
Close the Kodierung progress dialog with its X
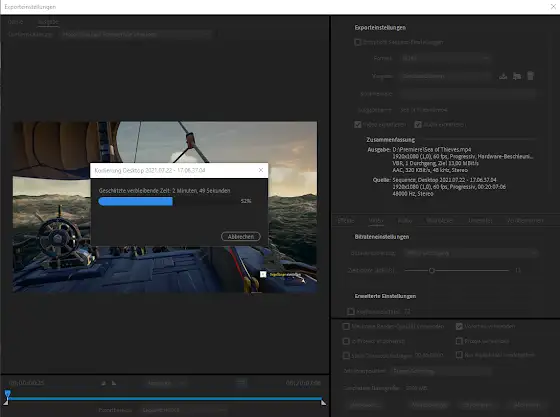tap(261, 170)
